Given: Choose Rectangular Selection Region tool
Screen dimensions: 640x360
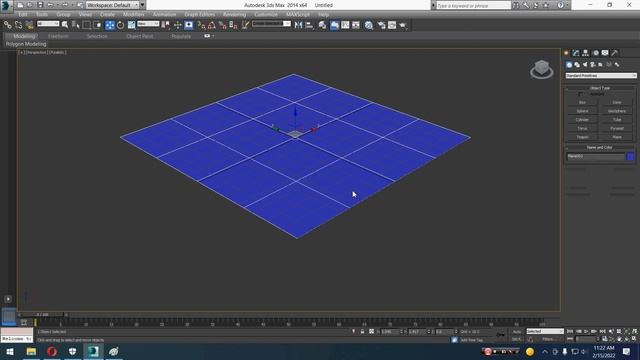Looking at the screenshot, I should coord(87,25).
